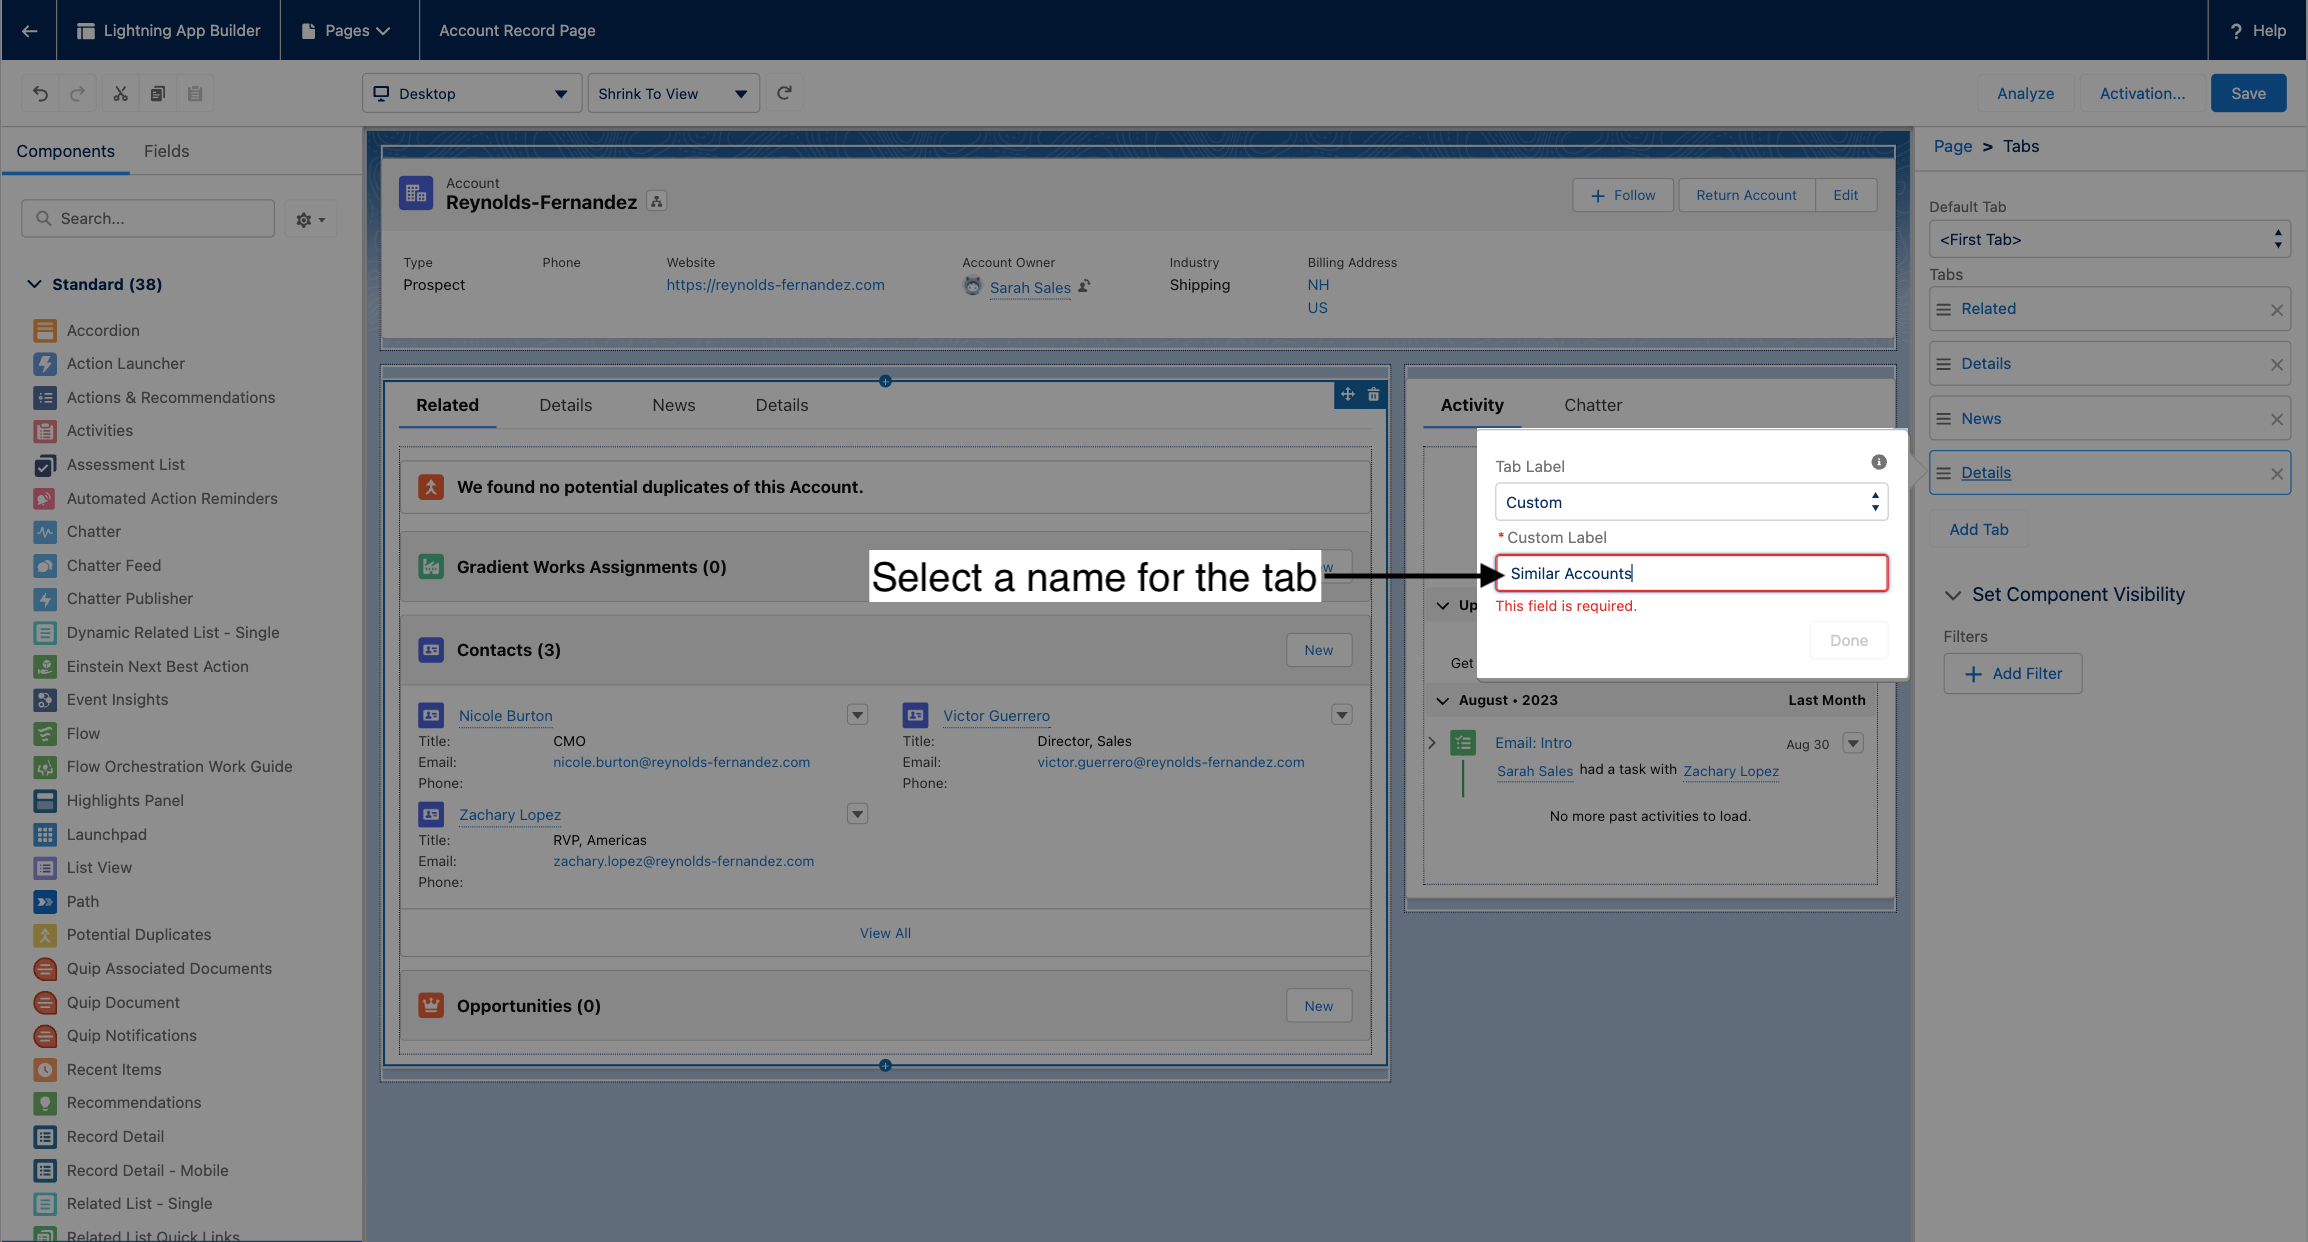The height and width of the screenshot is (1242, 2308).
Task: Open the Chatter tab on the canvas
Action: 1592,405
